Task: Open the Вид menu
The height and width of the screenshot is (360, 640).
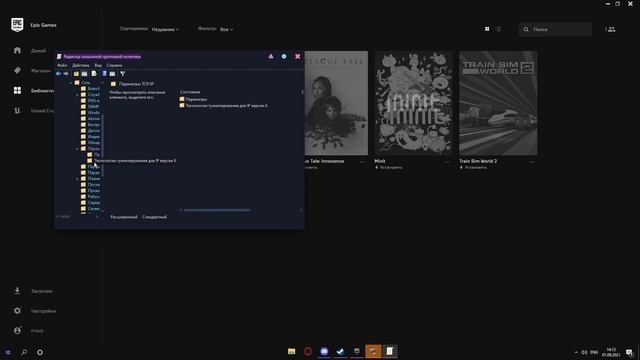Action: click(98, 65)
